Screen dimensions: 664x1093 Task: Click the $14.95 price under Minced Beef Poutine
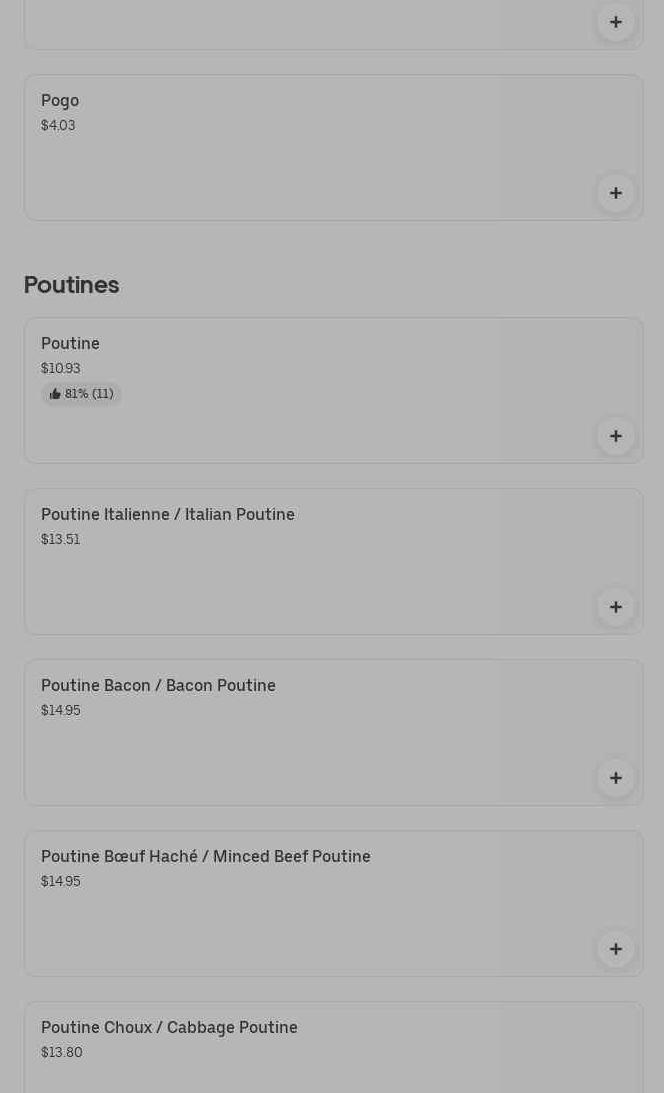point(60,882)
